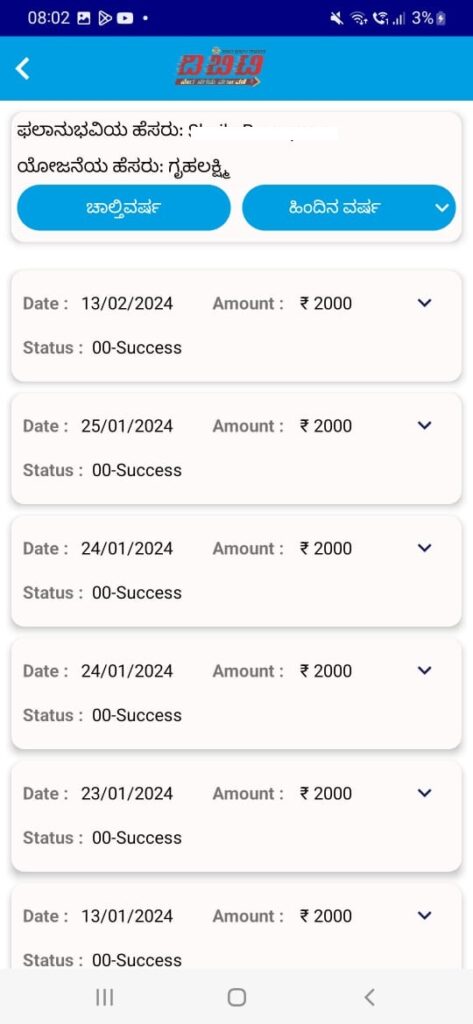The height and width of the screenshot is (1024, 473).
Task: Select the ಚಾಲ್ತಿವರ್ಷ current year button
Action: click(x=123, y=208)
